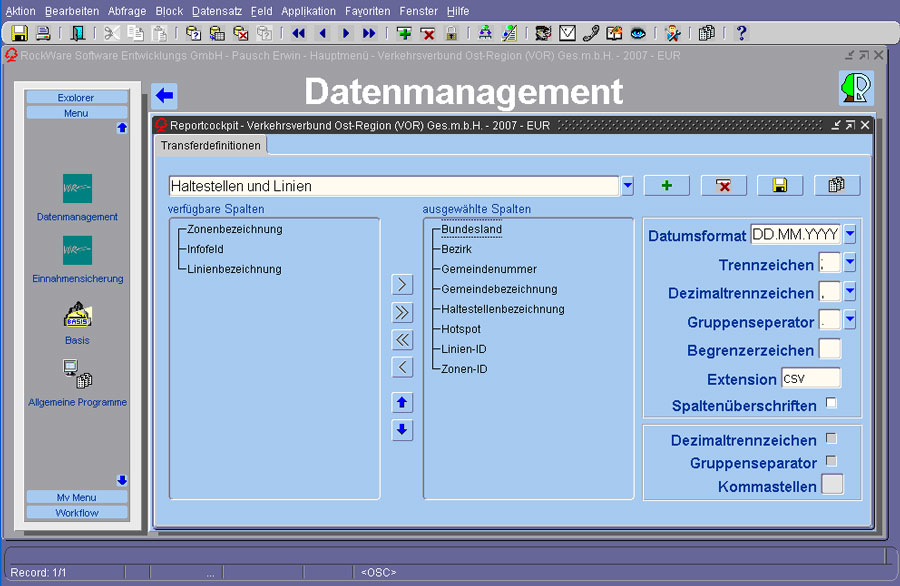
Task: Click the Execute Query table icon
Action: pyautogui.click(x=217, y=33)
